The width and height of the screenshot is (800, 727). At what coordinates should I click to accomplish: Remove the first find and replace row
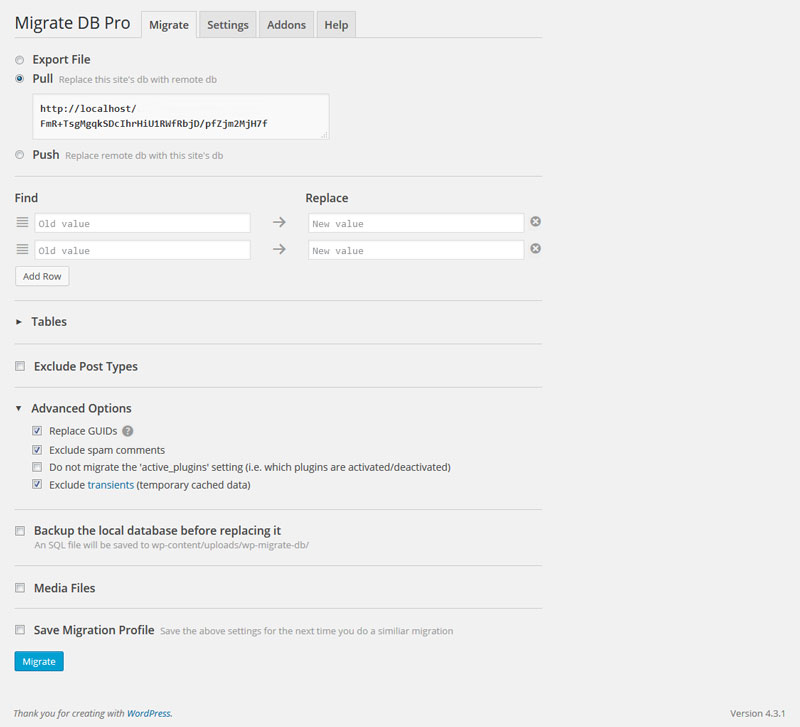coord(535,221)
